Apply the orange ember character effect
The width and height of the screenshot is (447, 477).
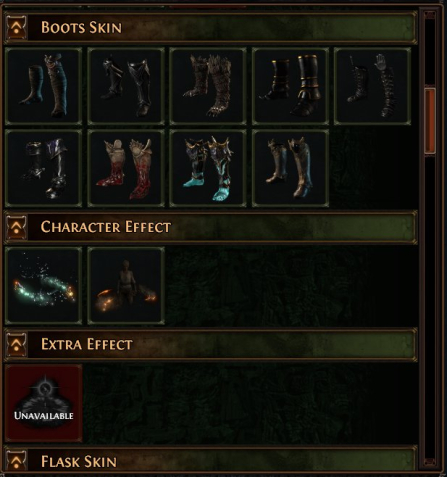pyautogui.click(x=126, y=286)
